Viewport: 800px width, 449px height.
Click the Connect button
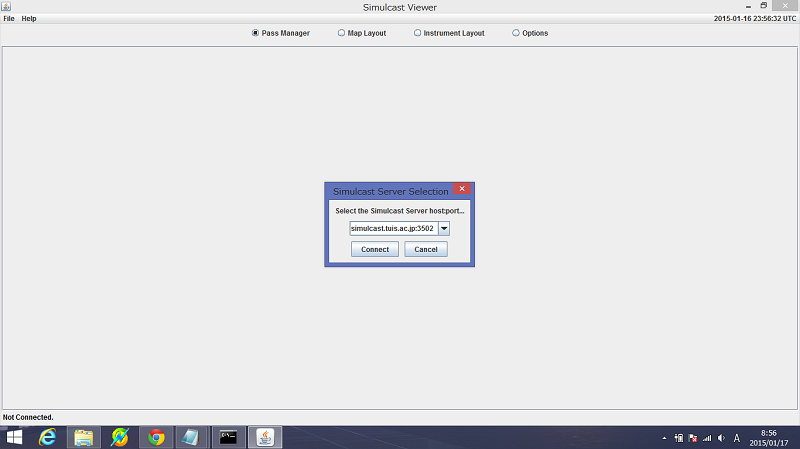[375, 250]
